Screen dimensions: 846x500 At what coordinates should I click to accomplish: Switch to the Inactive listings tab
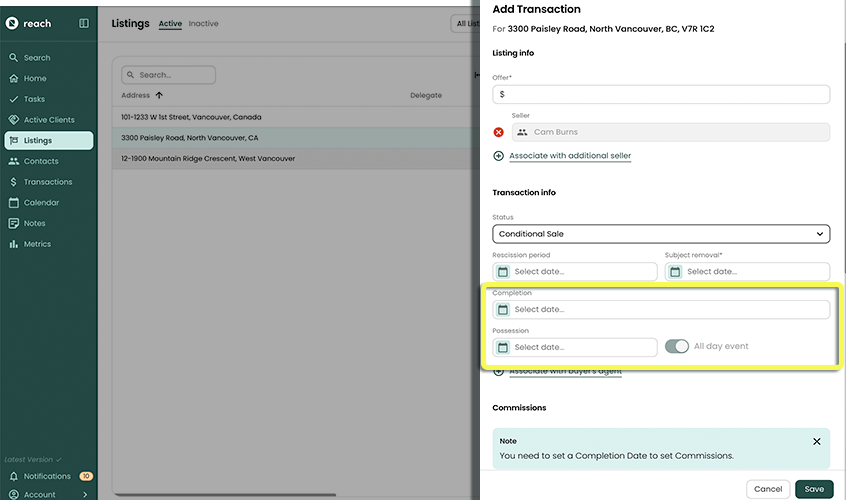pyautogui.click(x=203, y=24)
